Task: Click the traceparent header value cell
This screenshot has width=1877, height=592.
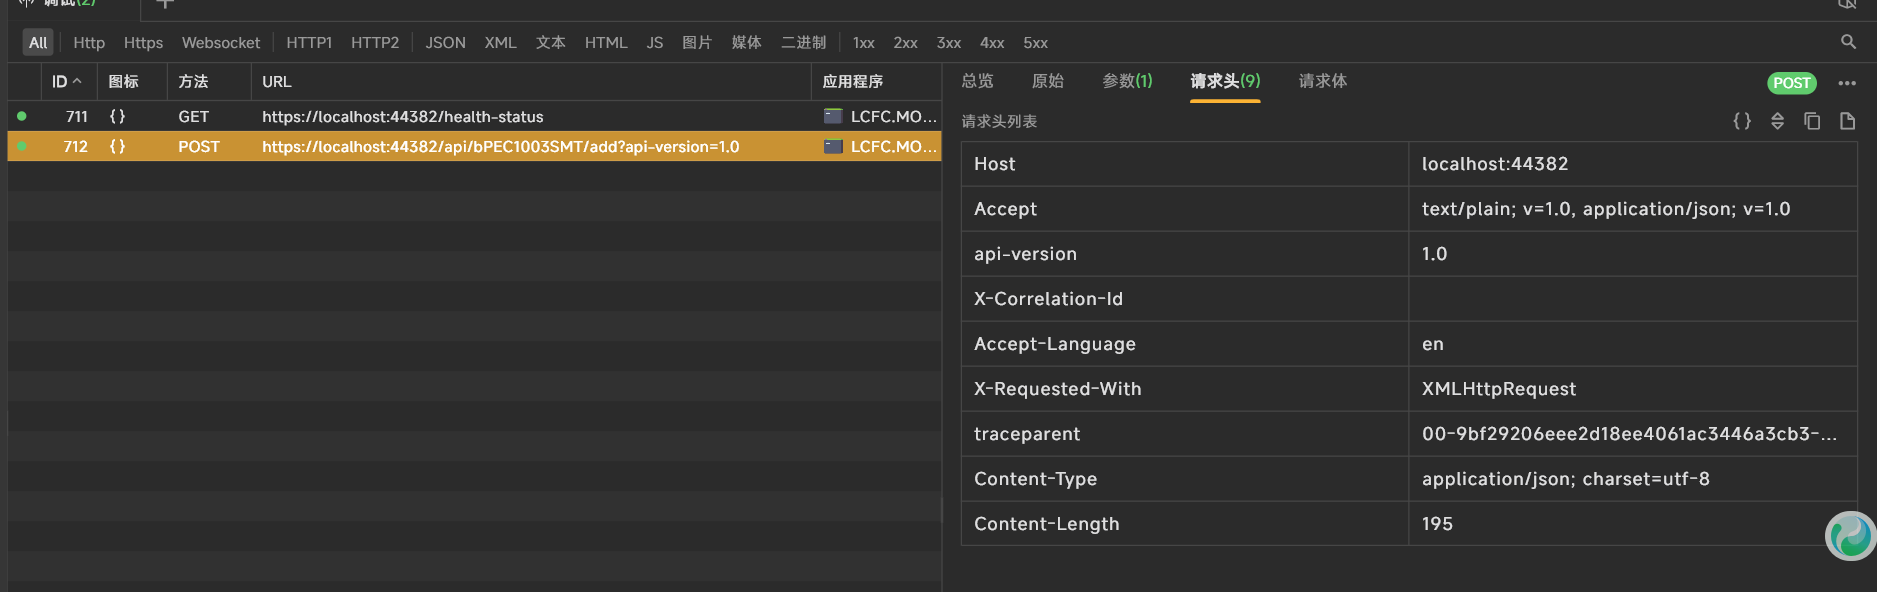Action: click(1629, 434)
